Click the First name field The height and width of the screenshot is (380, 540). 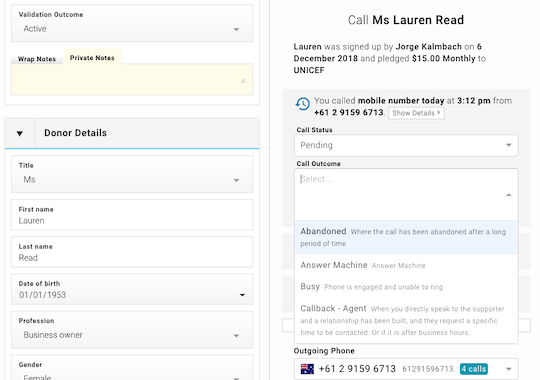[x=132, y=215]
